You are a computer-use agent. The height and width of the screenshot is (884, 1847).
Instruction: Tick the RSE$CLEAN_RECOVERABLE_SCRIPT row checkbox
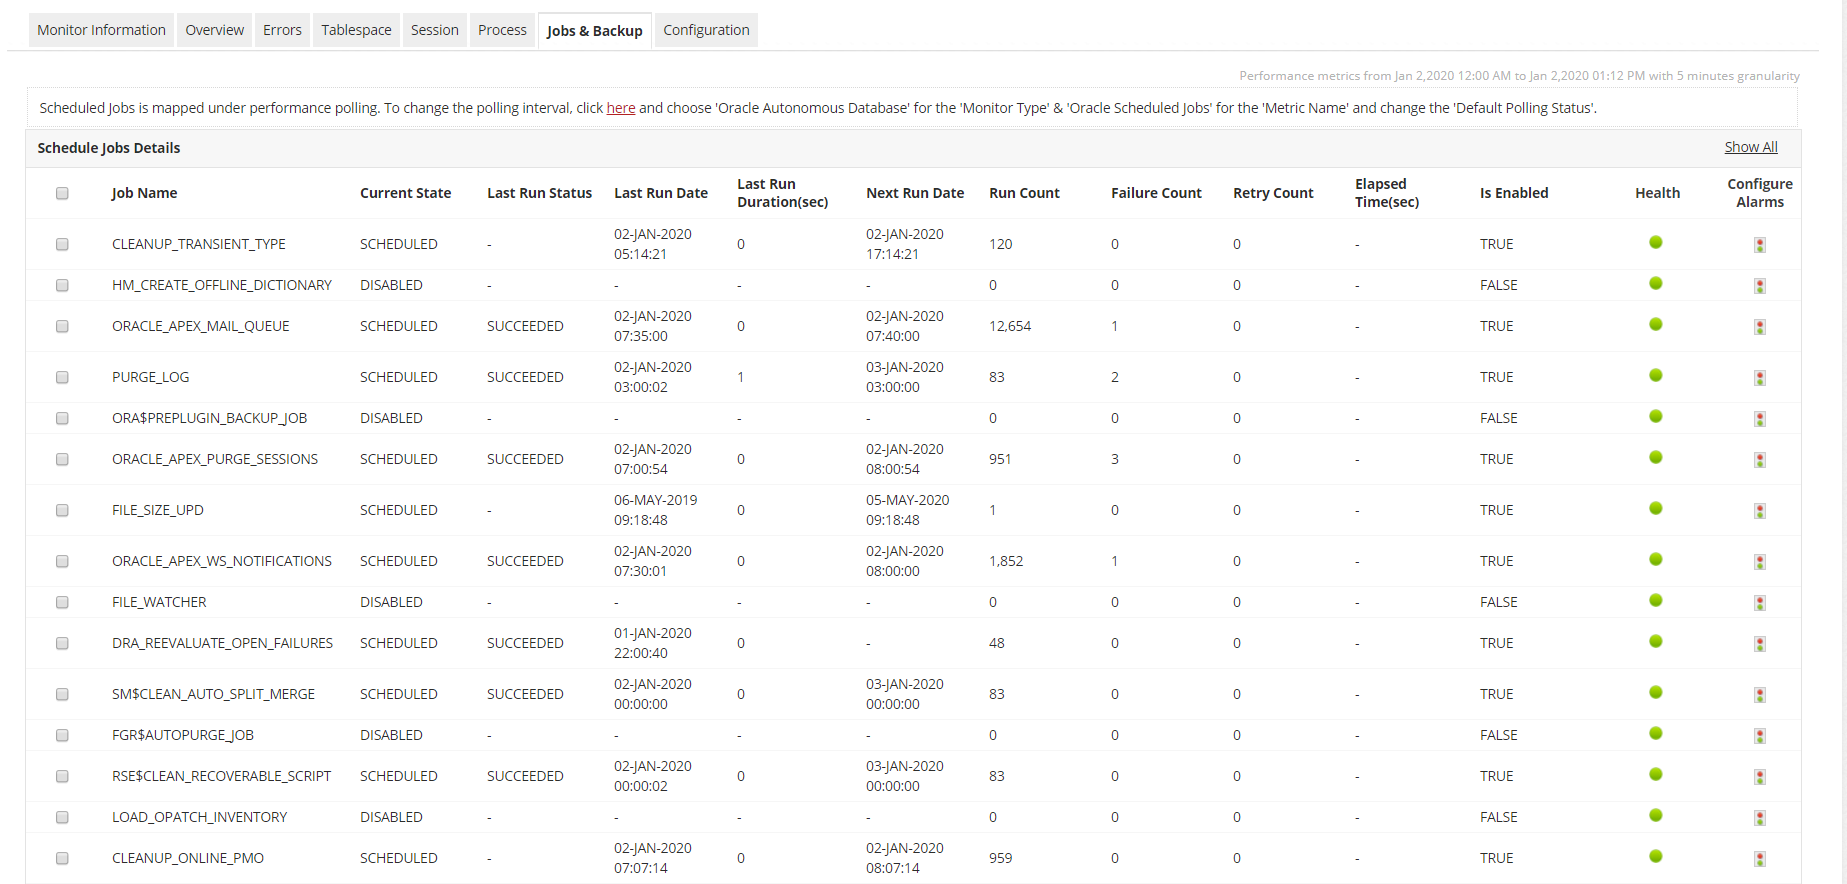point(62,776)
